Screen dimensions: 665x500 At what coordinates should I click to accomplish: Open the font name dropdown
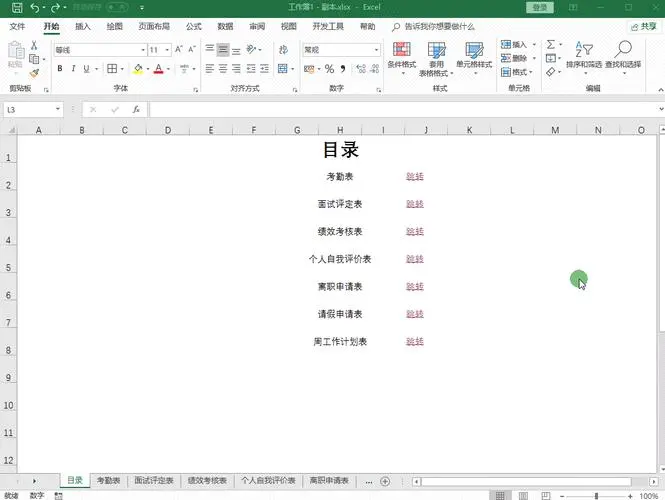point(143,50)
